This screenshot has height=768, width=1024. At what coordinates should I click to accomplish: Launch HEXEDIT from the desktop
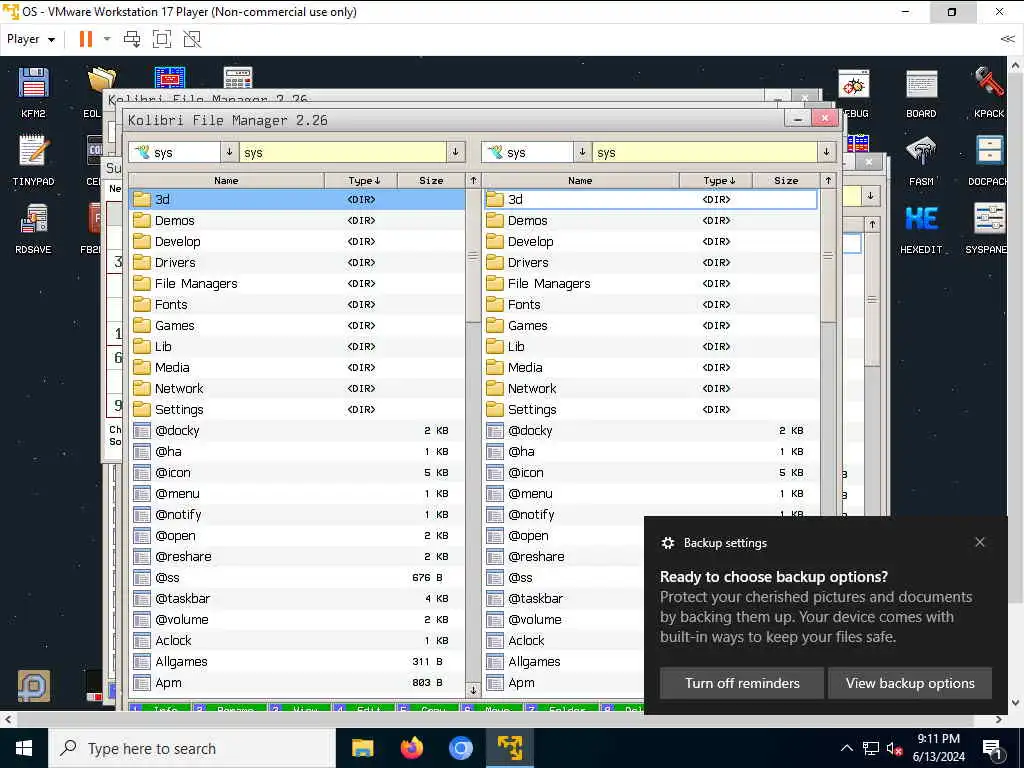click(921, 228)
